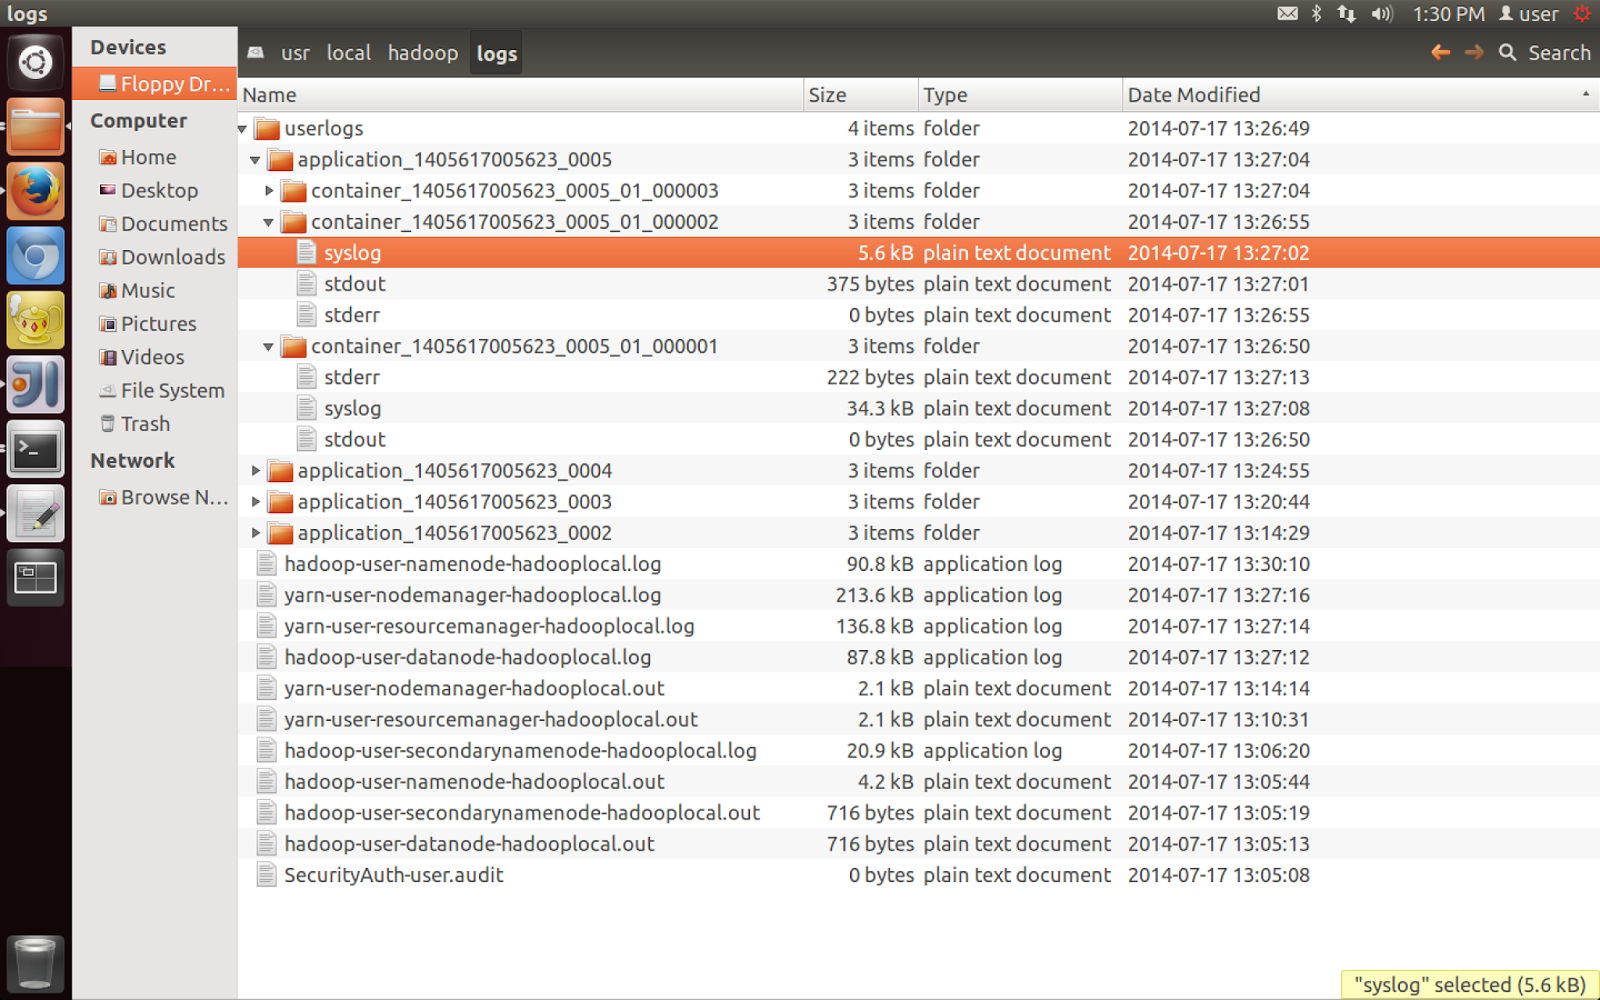Open the sound indicator in the top bar
This screenshot has height=1000, width=1600.
1383,14
